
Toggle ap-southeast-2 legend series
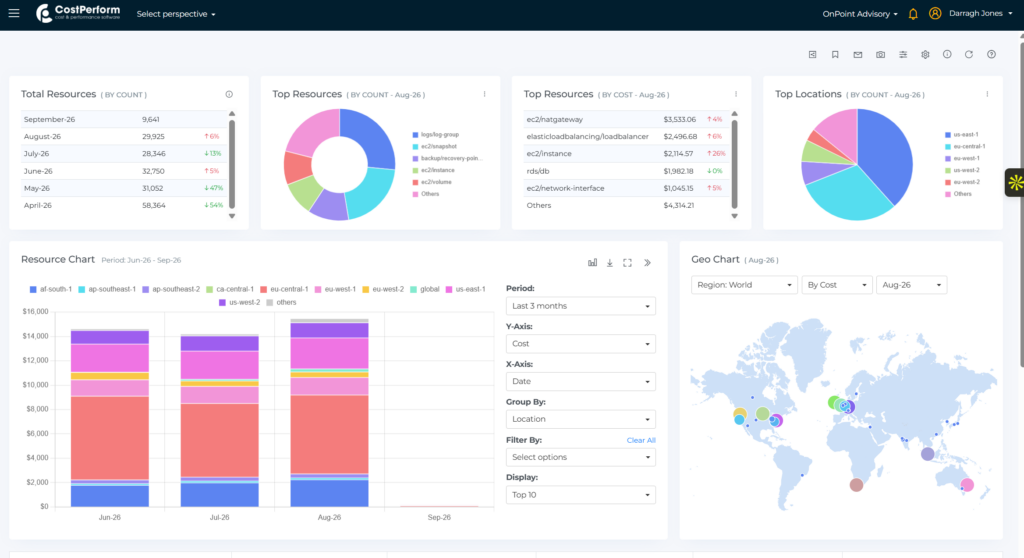[x=171, y=289]
